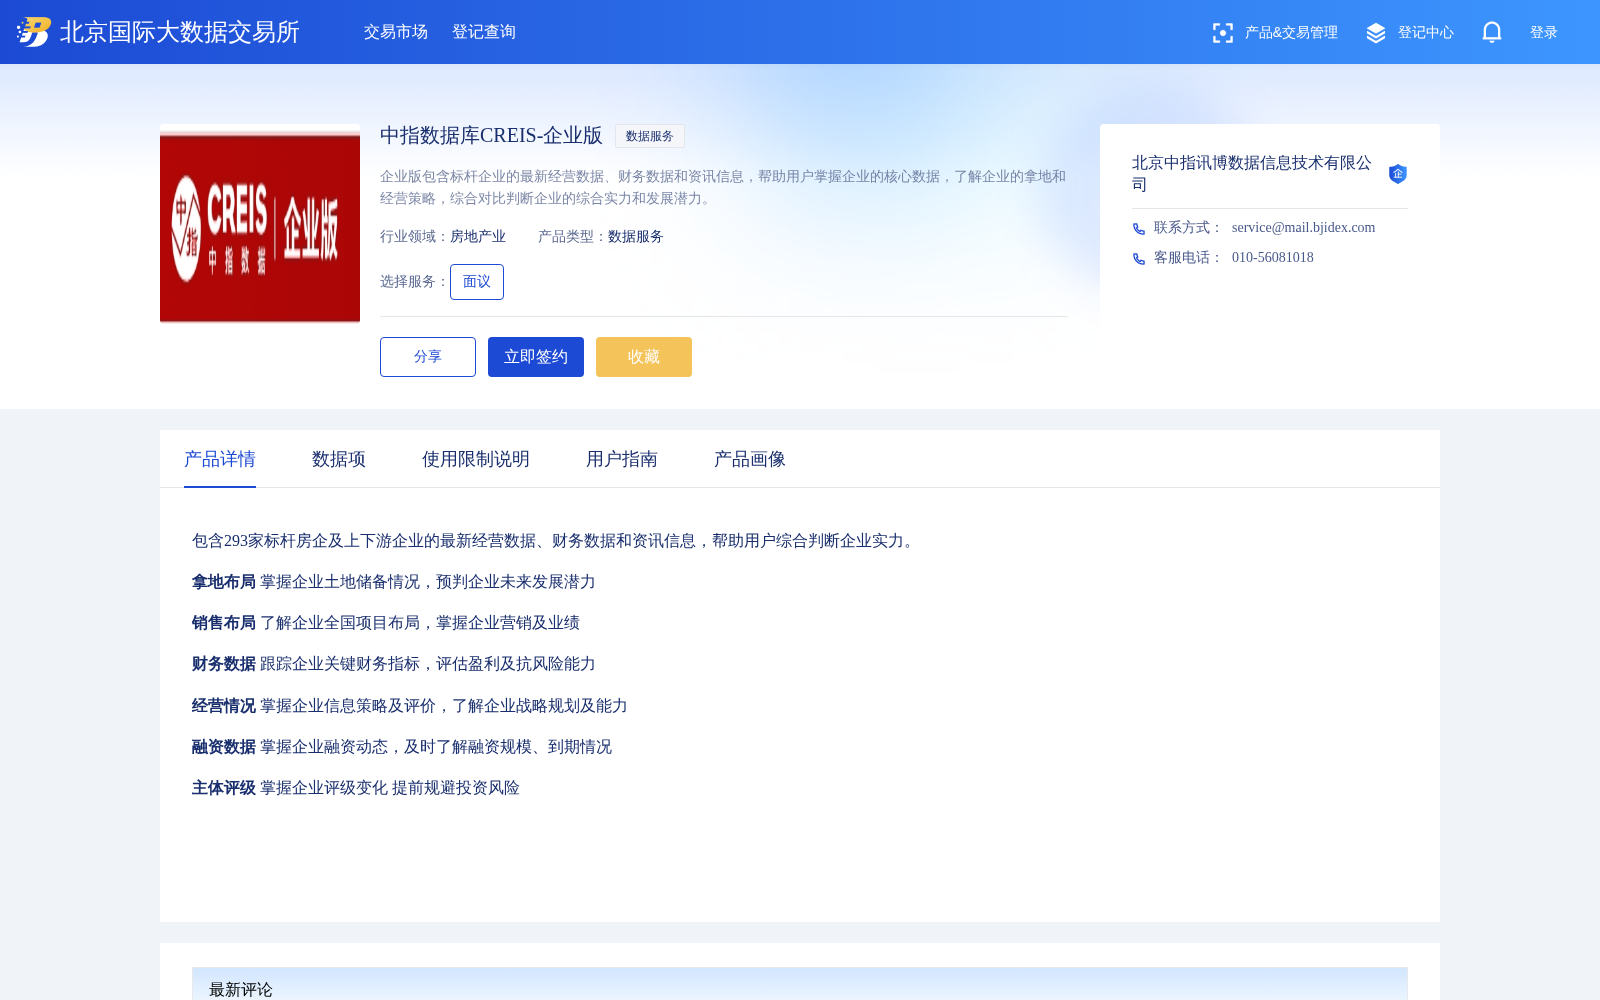This screenshot has width=1600, height=1000.
Task: Click the Beijing data exchange logo icon
Action: (x=34, y=32)
